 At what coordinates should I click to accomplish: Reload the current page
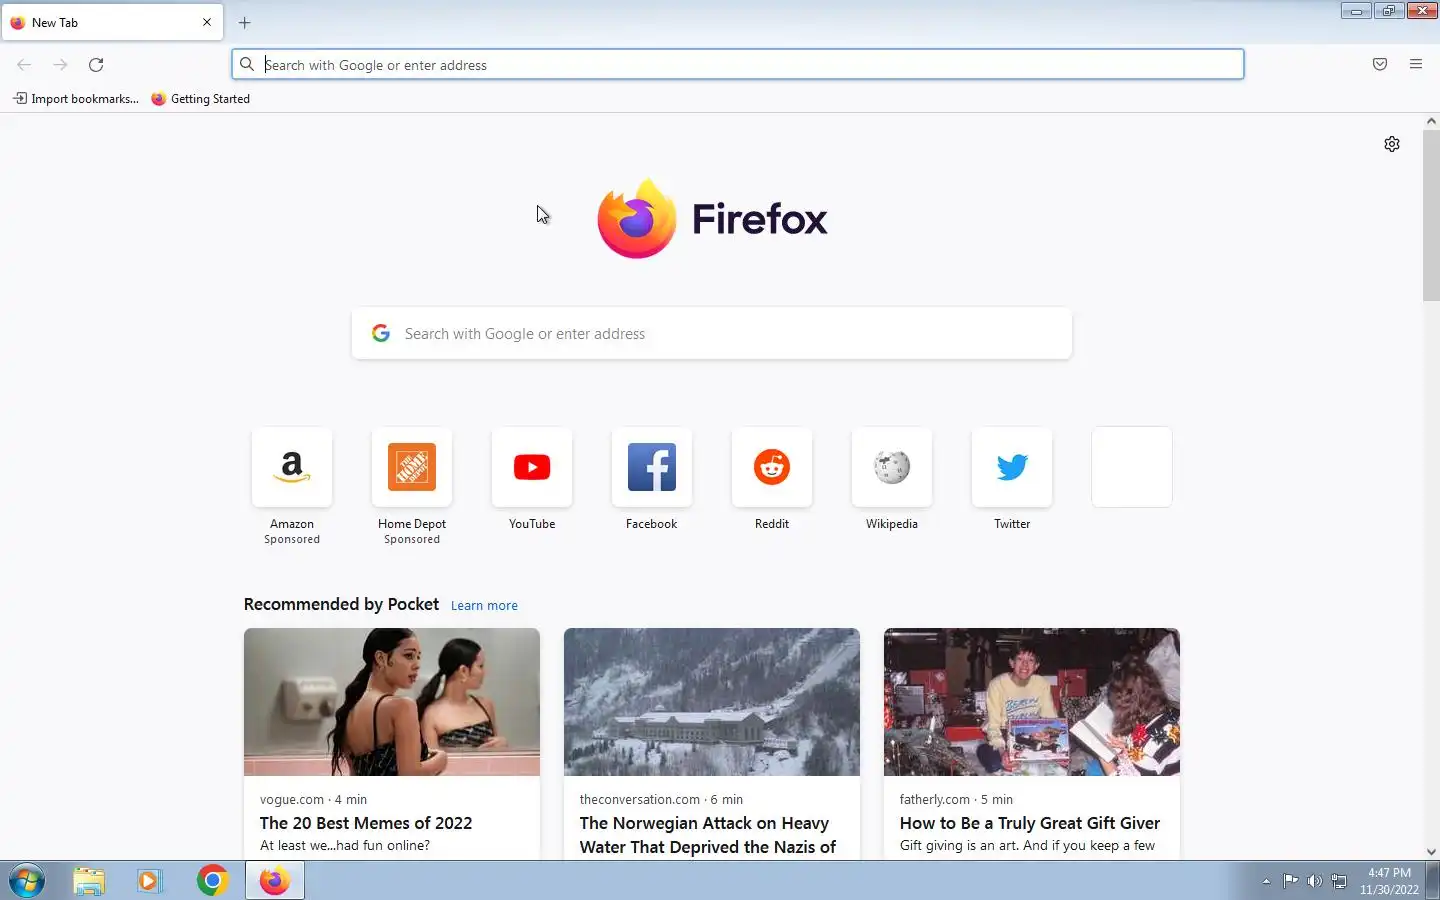(96, 64)
